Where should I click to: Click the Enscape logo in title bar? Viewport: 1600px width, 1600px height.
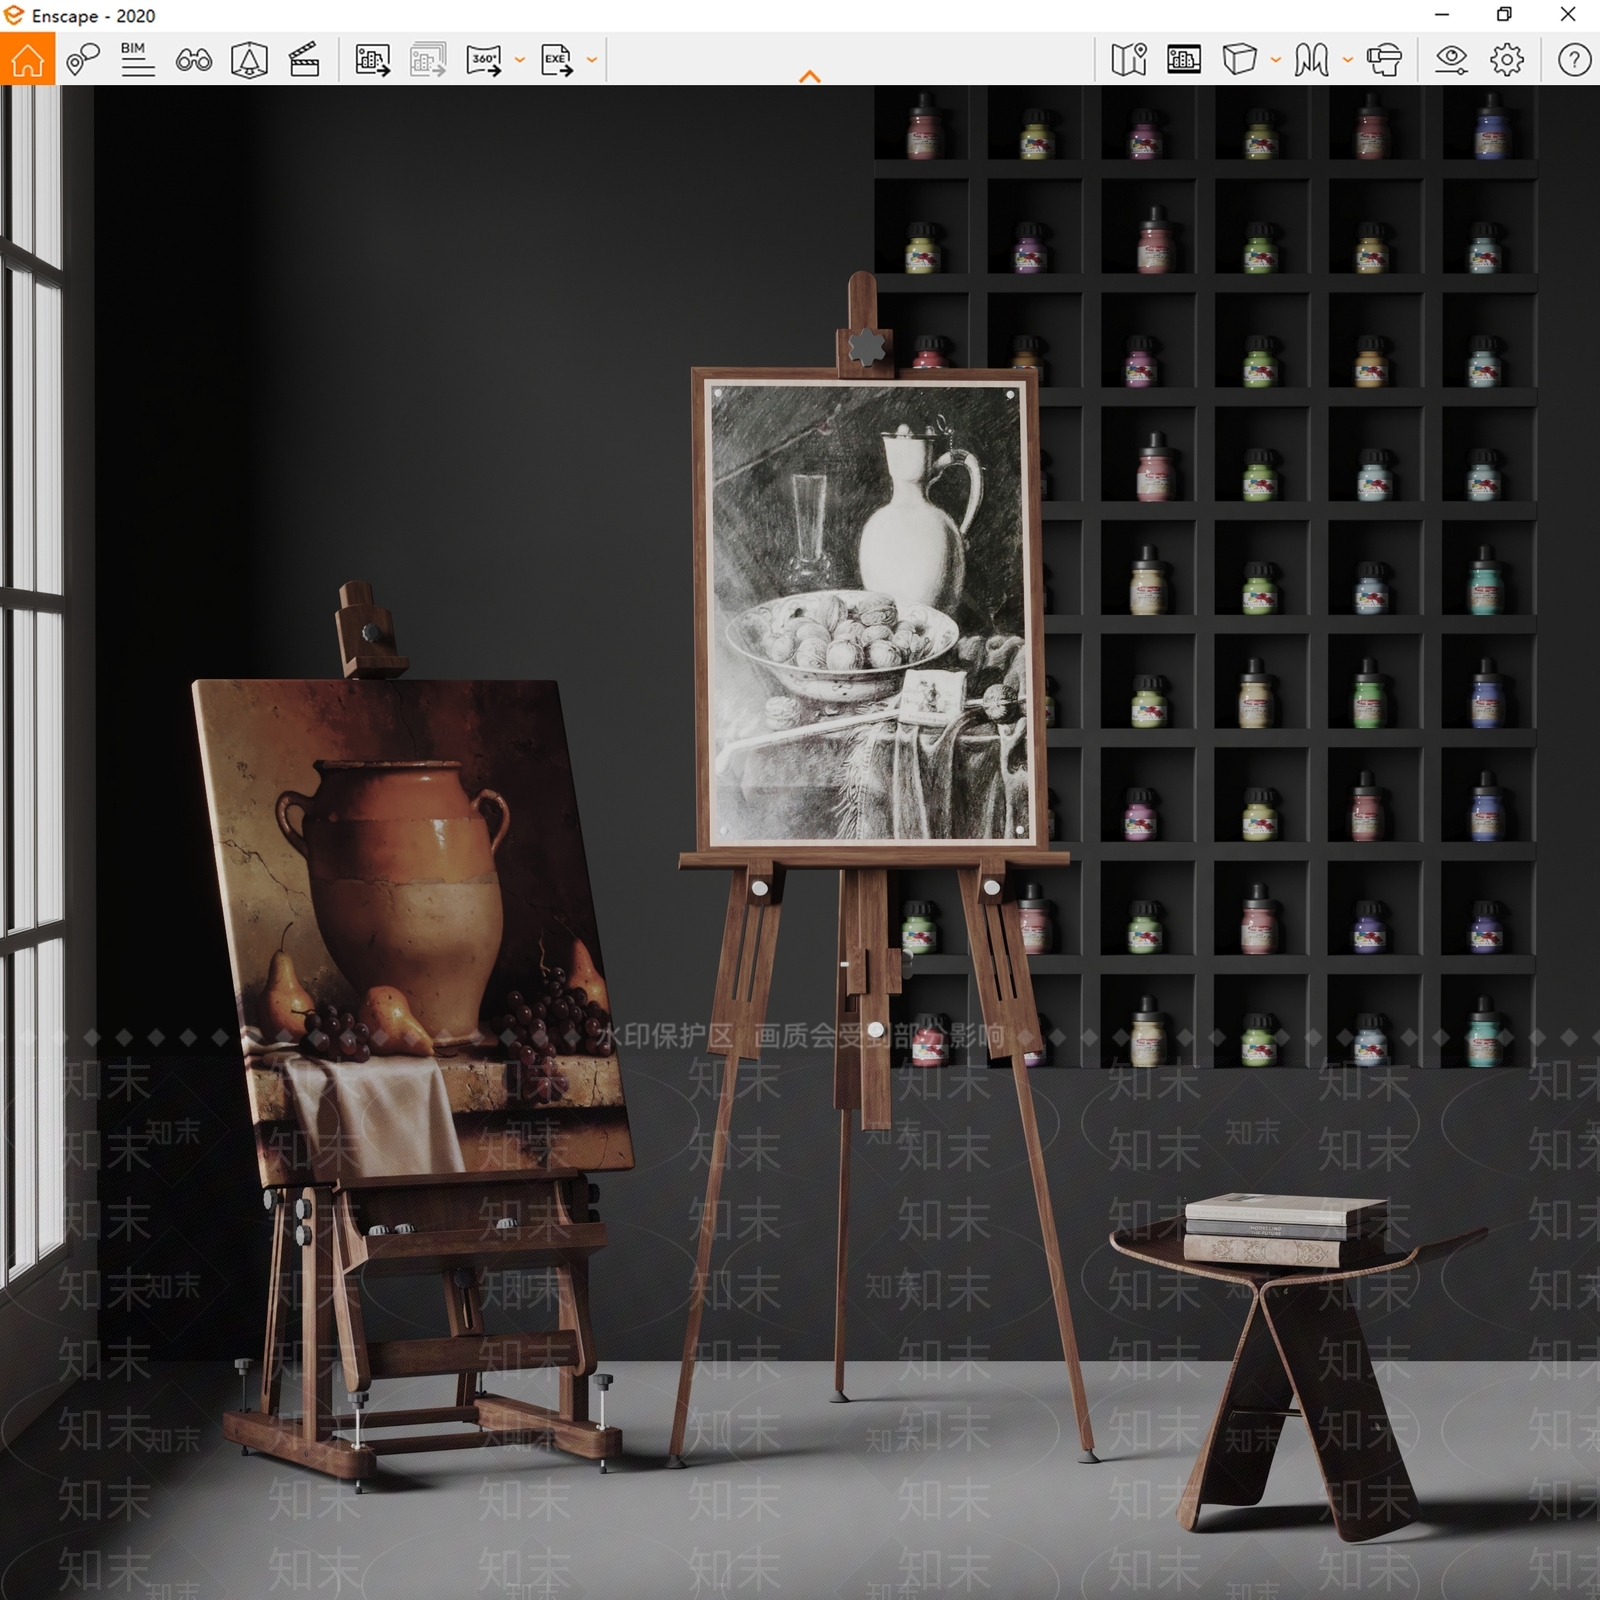click(14, 16)
